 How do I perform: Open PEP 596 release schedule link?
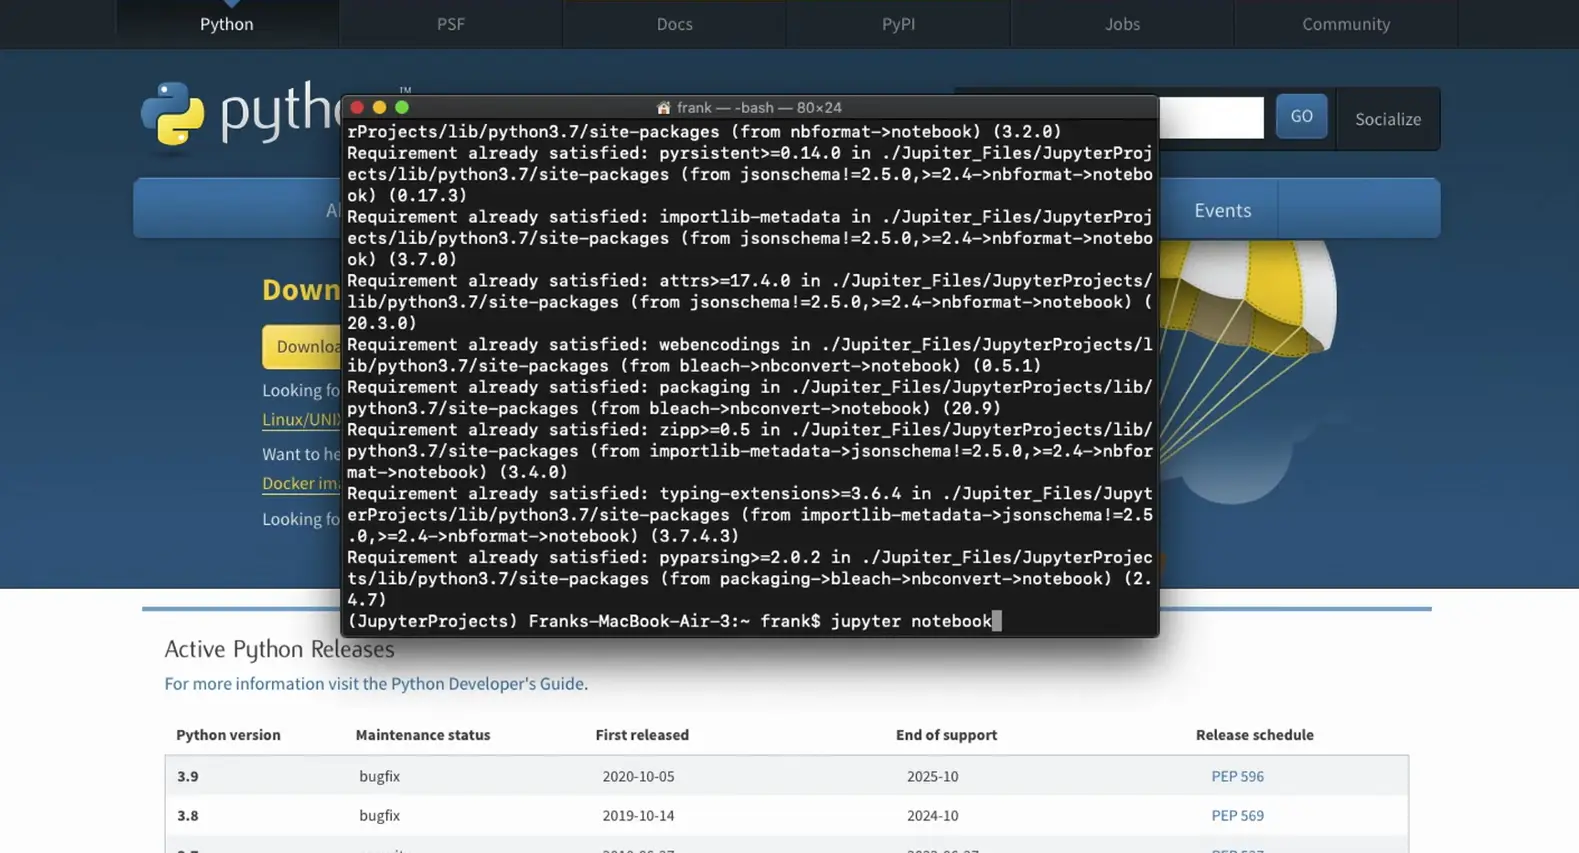point(1237,776)
